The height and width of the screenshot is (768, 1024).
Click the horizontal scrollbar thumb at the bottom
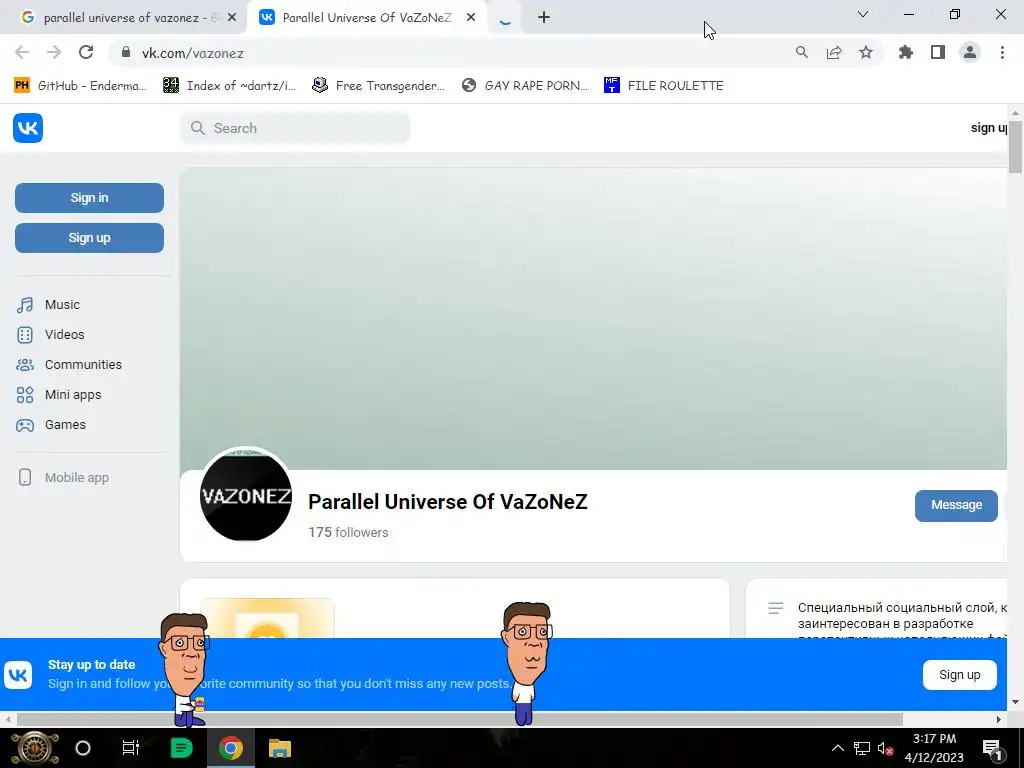click(x=460, y=719)
